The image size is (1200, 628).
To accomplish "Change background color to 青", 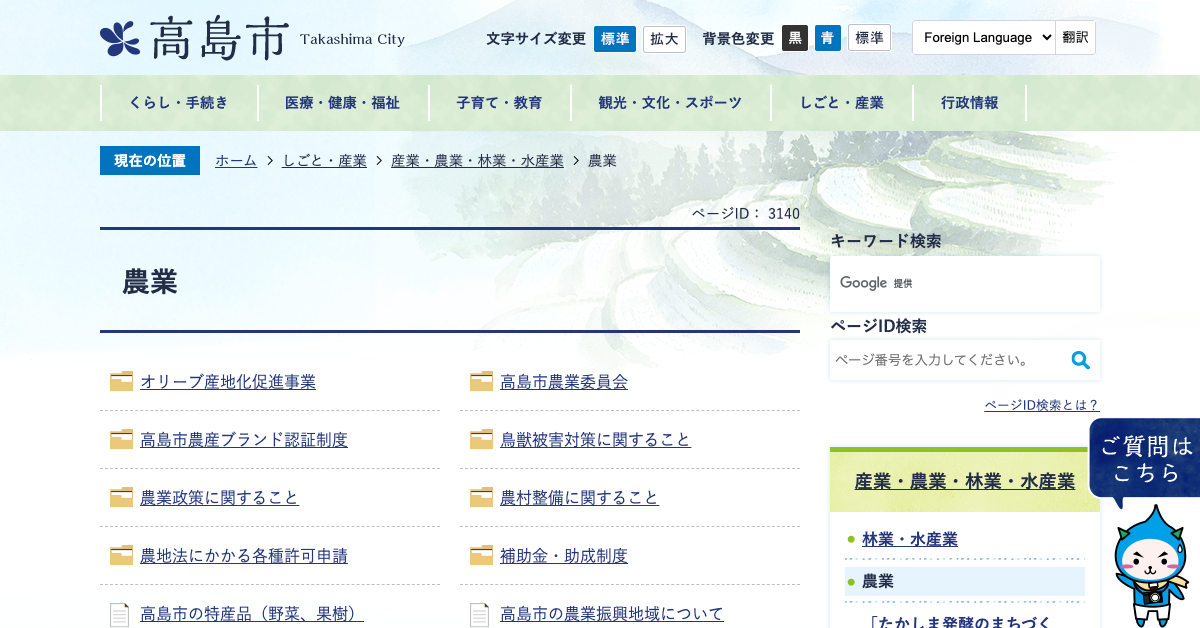I will (x=828, y=38).
